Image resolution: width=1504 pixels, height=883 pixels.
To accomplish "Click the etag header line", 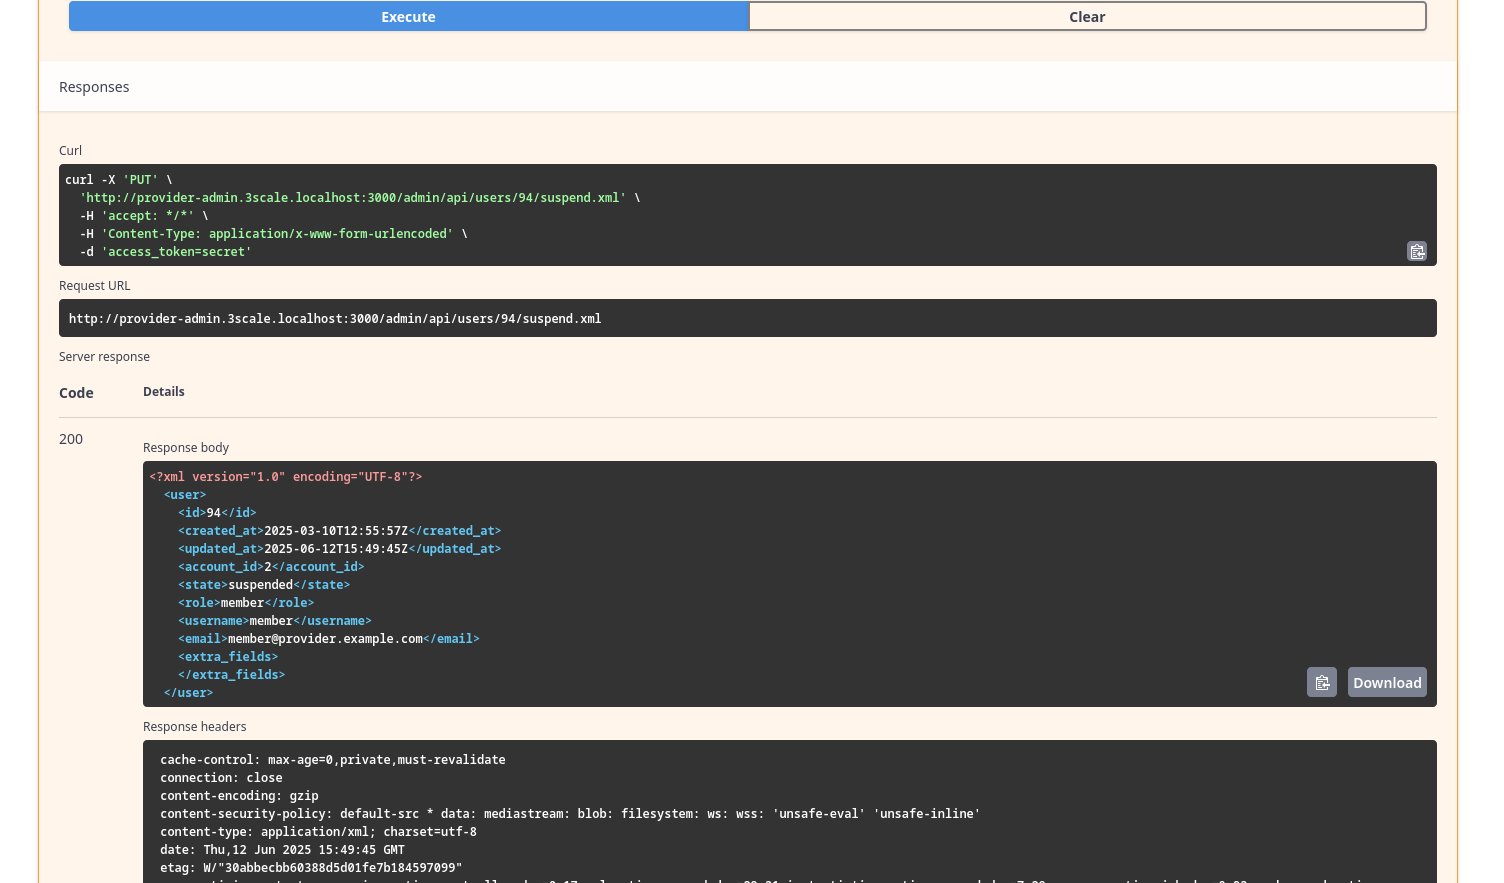I will [x=311, y=868].
